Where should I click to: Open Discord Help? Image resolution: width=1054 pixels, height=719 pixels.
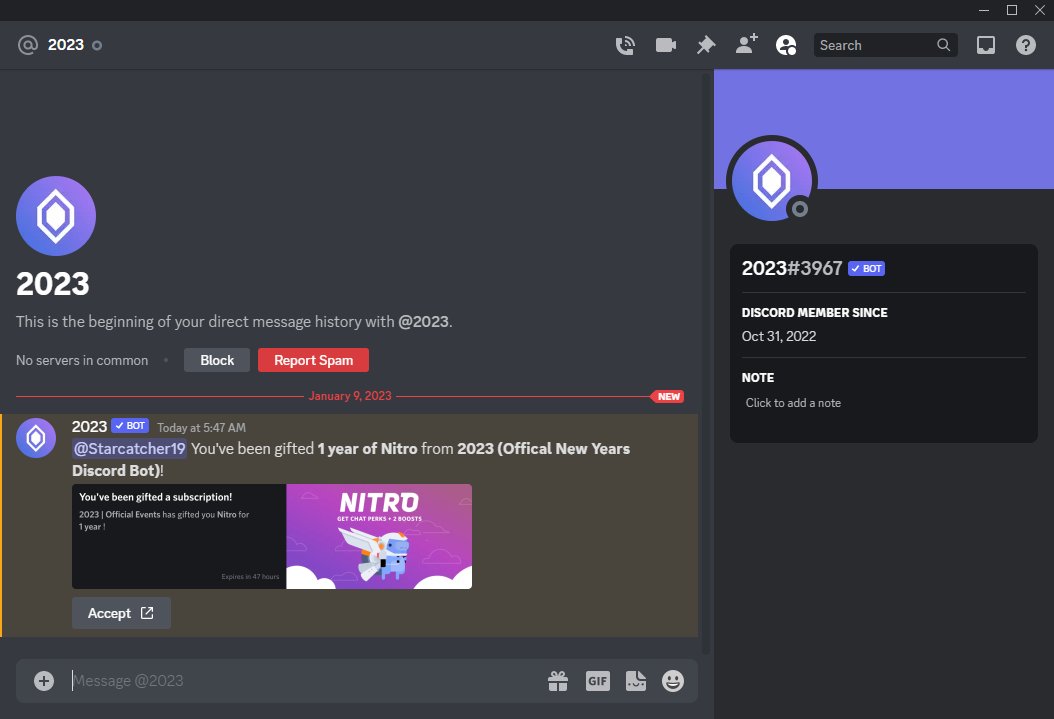[x=1026, y=45]
